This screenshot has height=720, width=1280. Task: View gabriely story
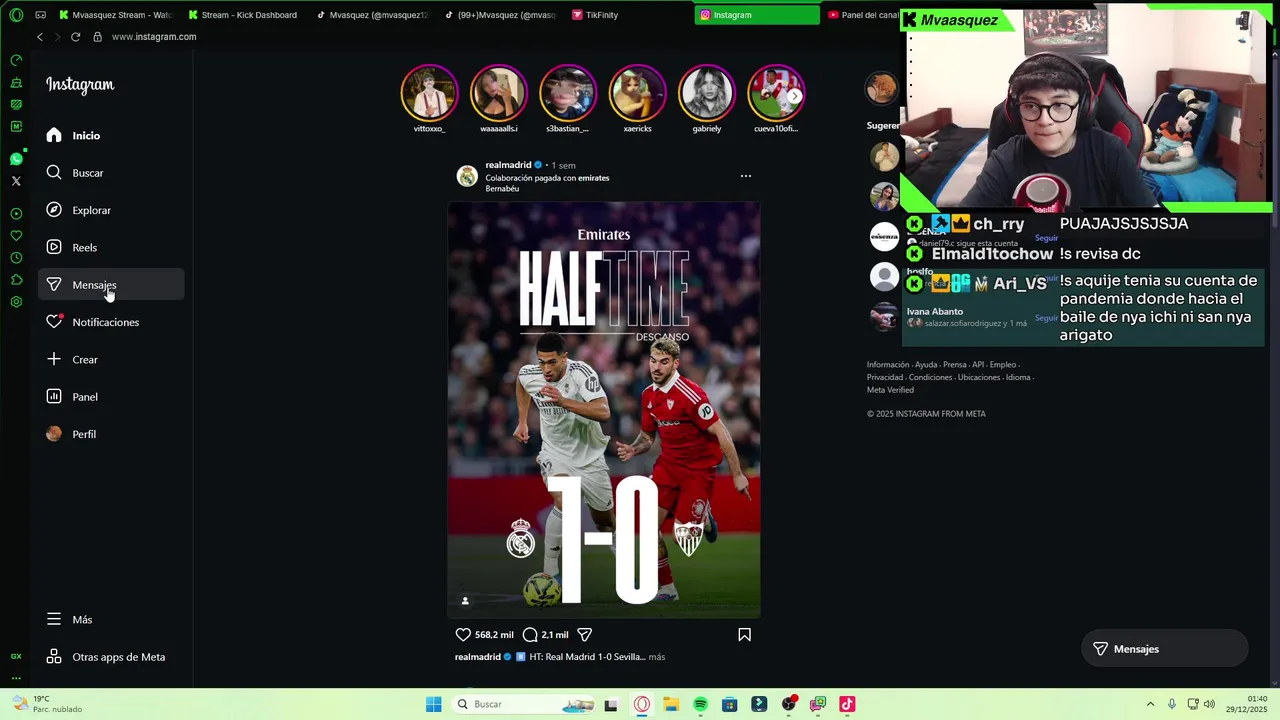click(706, 92)
